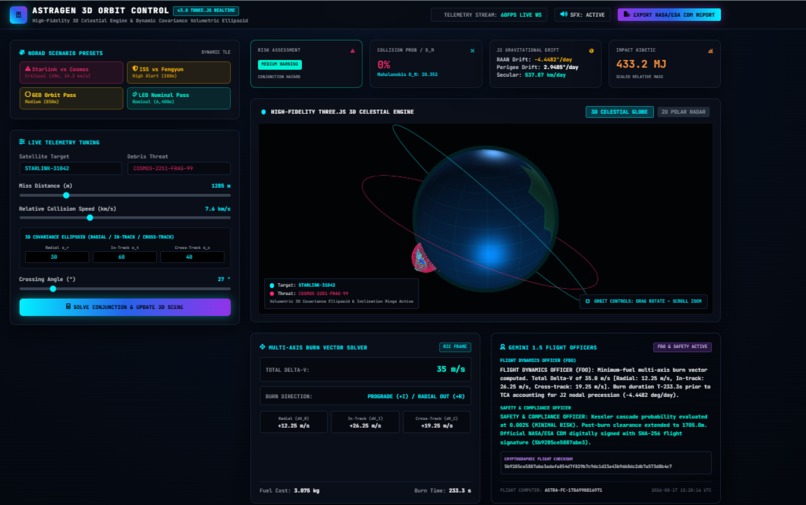The height and width of the screenshot is (505, 806).
Task: Load the GEO Orbit Pass preset
Action: (71, 98)
